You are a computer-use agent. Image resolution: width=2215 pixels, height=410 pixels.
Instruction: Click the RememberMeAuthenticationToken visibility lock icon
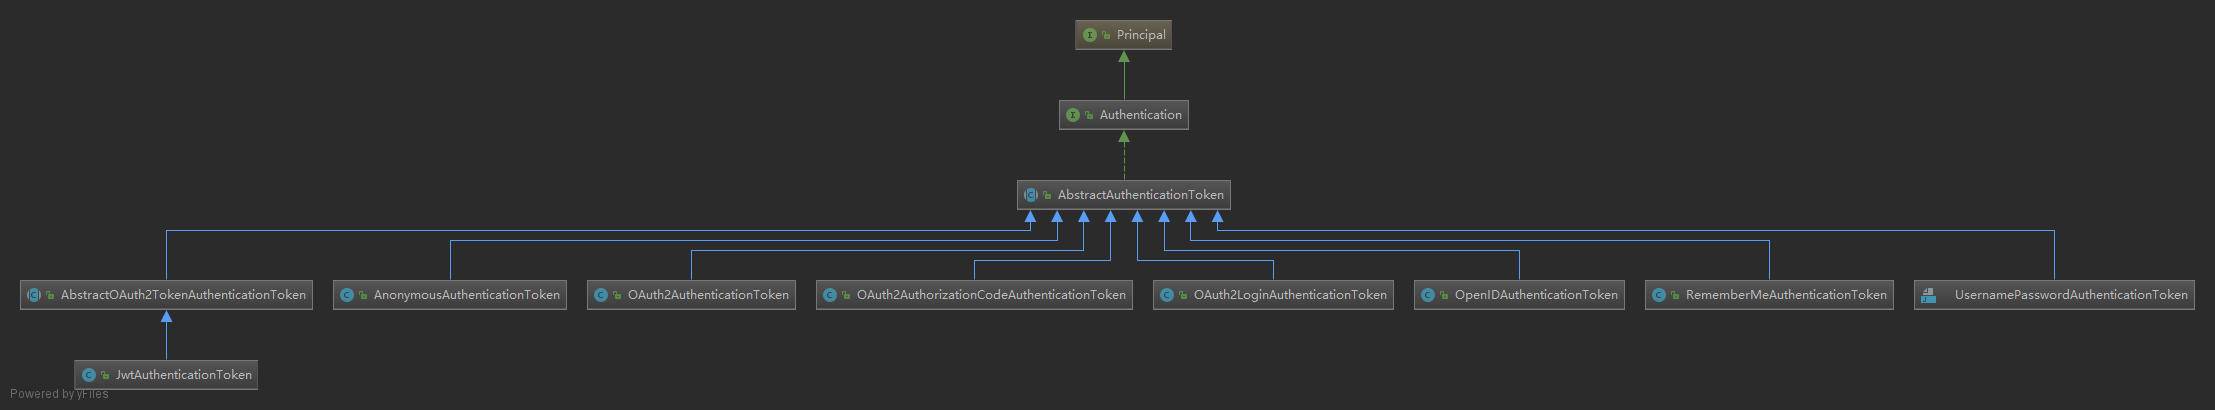(1675, 295)
